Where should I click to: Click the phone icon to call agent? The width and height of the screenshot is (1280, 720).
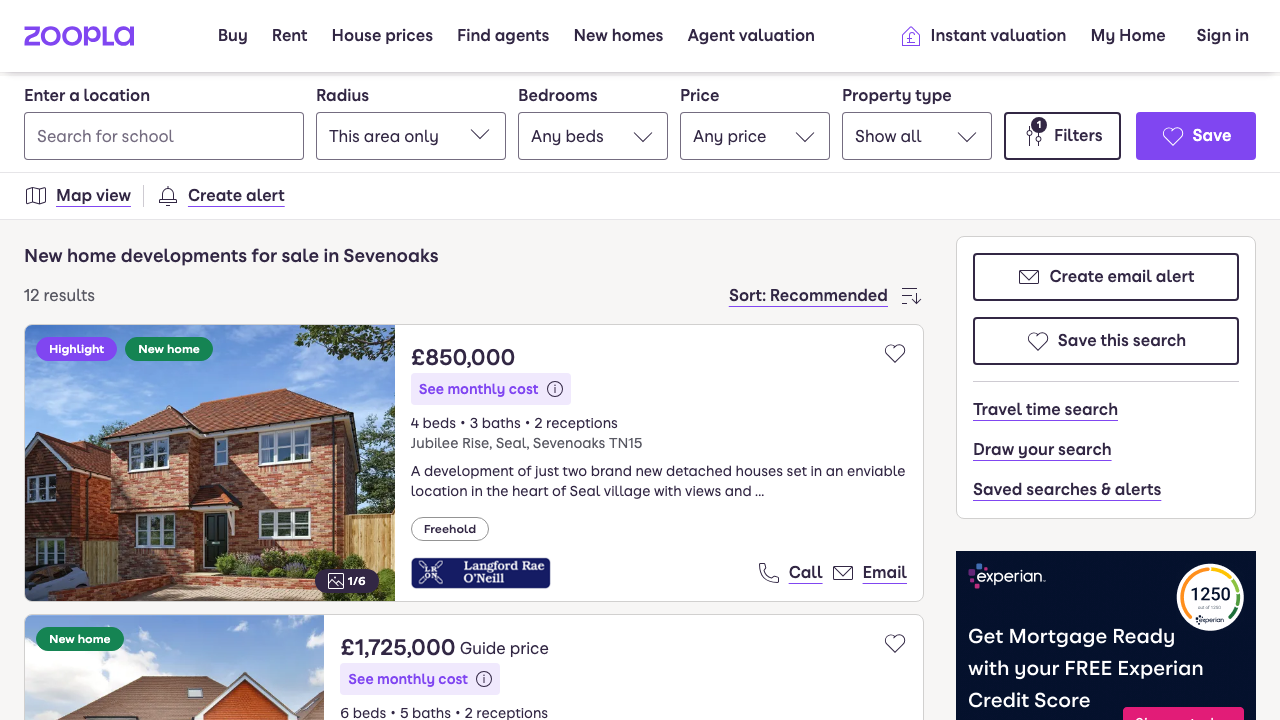(x=769, y=573)
